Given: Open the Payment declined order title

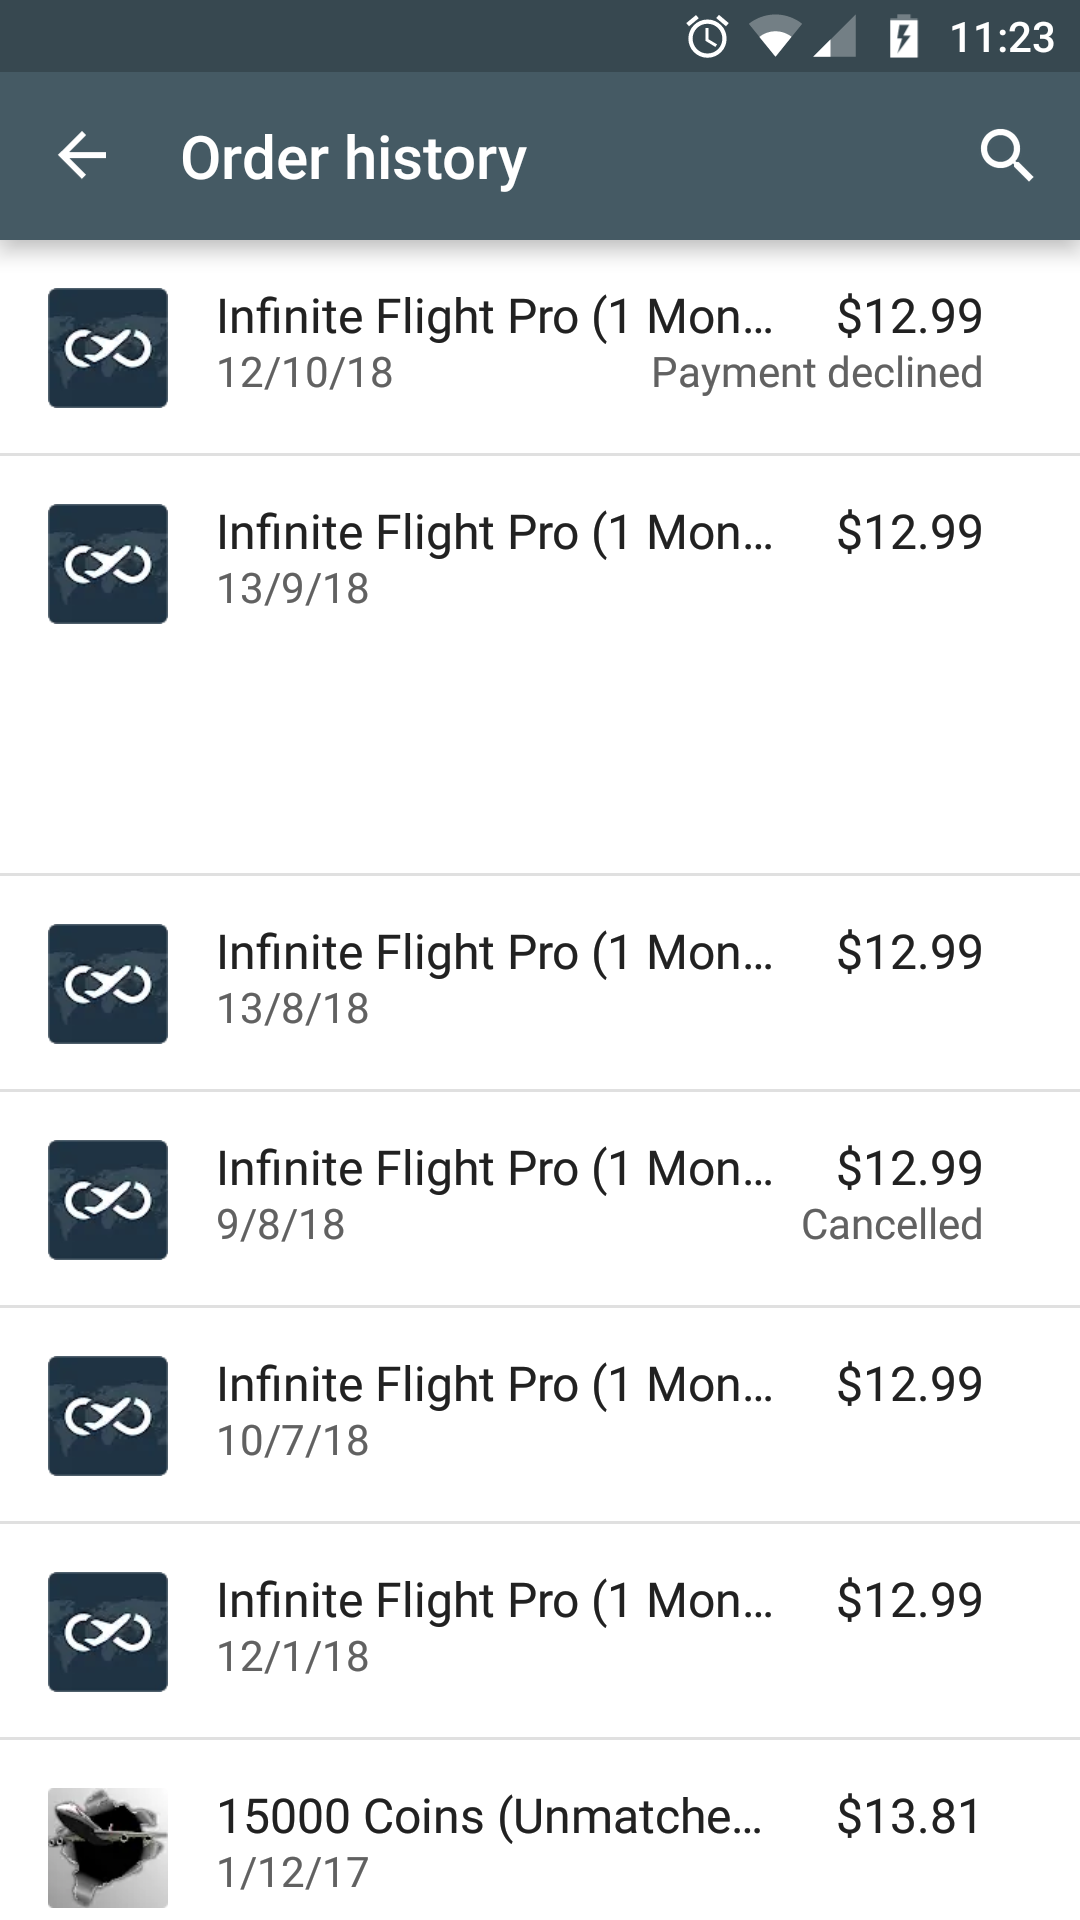Looking at the screenshot, I should click(494, 317).
